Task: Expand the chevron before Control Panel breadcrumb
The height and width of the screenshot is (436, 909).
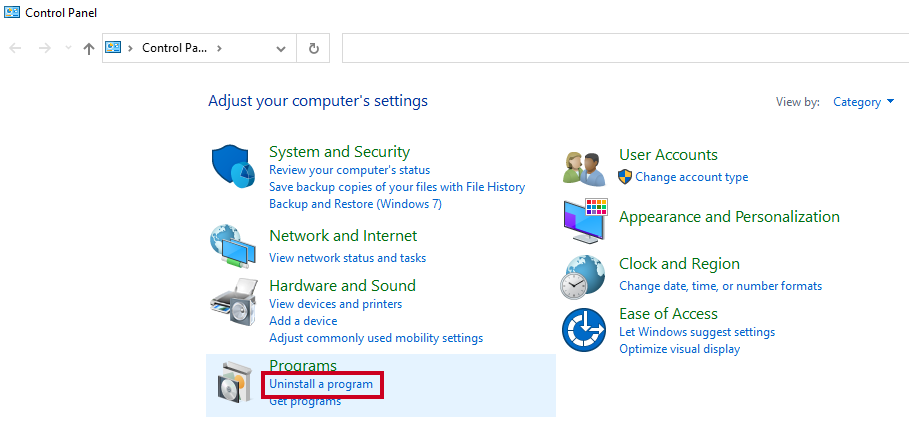Action: click(x=131, y=48)
